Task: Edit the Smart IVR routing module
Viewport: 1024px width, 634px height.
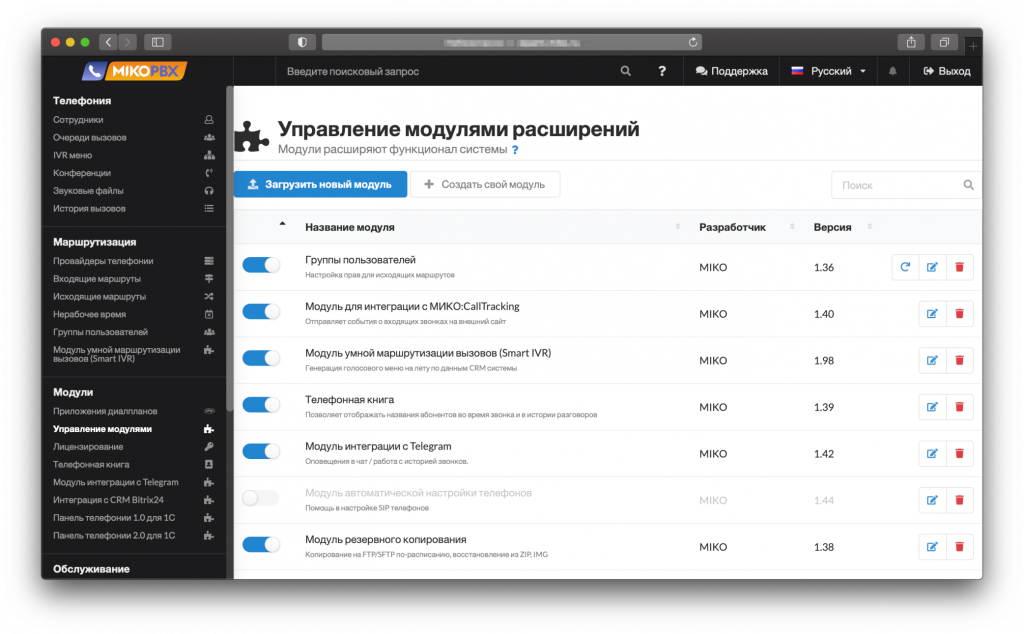Action: 932,360
